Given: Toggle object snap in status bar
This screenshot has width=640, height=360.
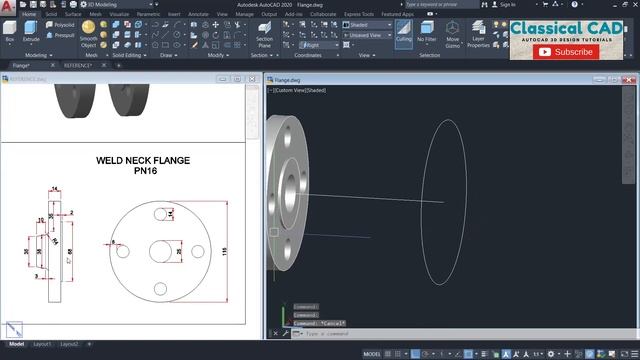Looking at the screenshot, I should coord(468,354).
